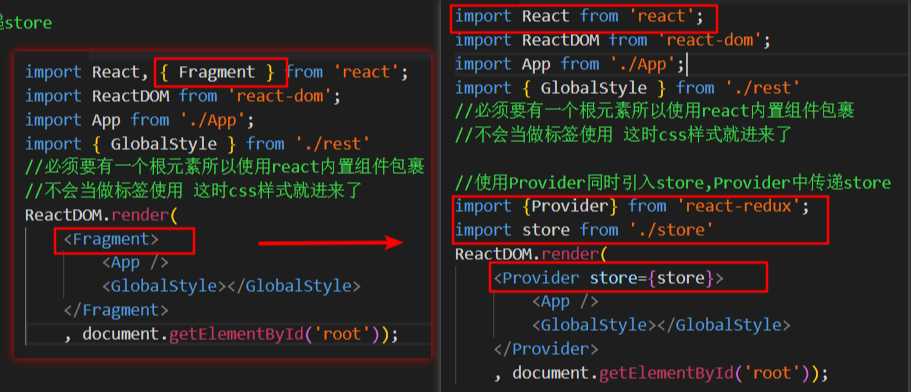Select the GlobalStyle import line in left editor
This screenshot has width=911, height=392.
tap(198, 144)
